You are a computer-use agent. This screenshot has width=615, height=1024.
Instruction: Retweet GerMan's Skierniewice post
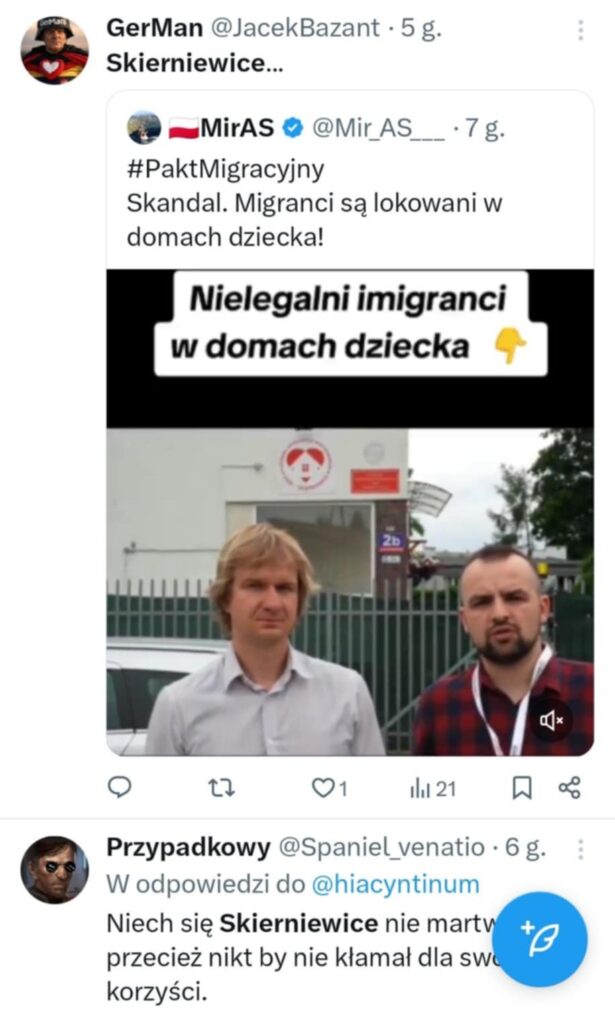click(221, 788)
